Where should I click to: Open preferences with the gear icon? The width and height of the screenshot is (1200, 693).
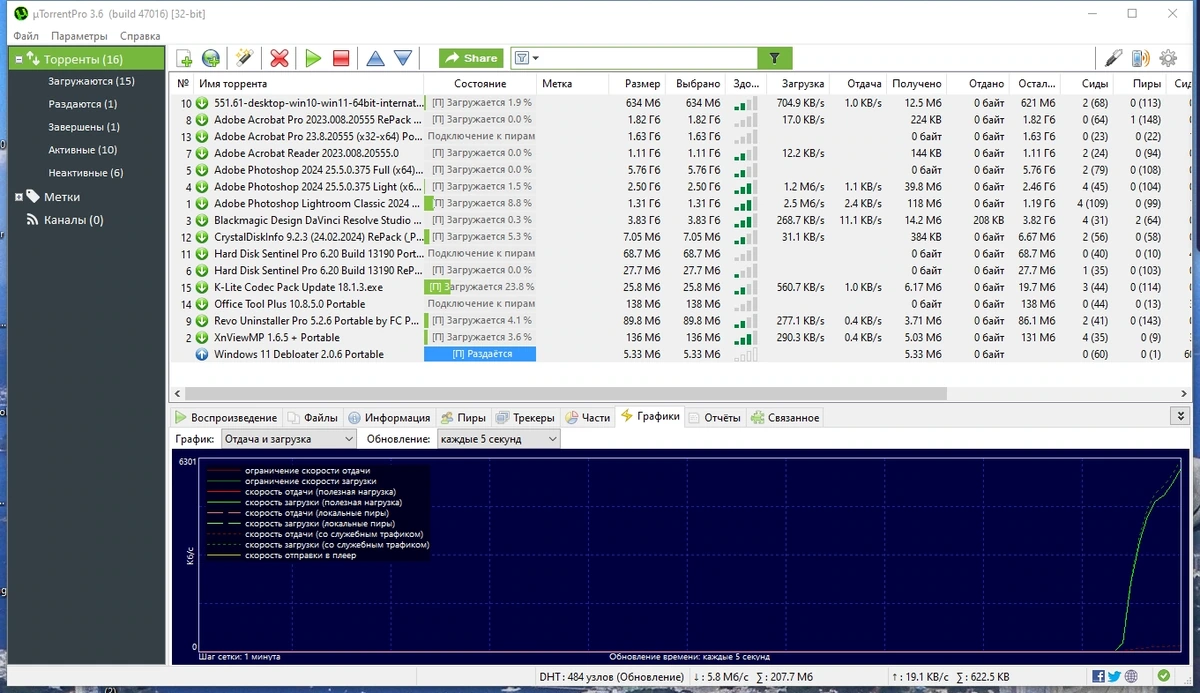point(1168,59)
